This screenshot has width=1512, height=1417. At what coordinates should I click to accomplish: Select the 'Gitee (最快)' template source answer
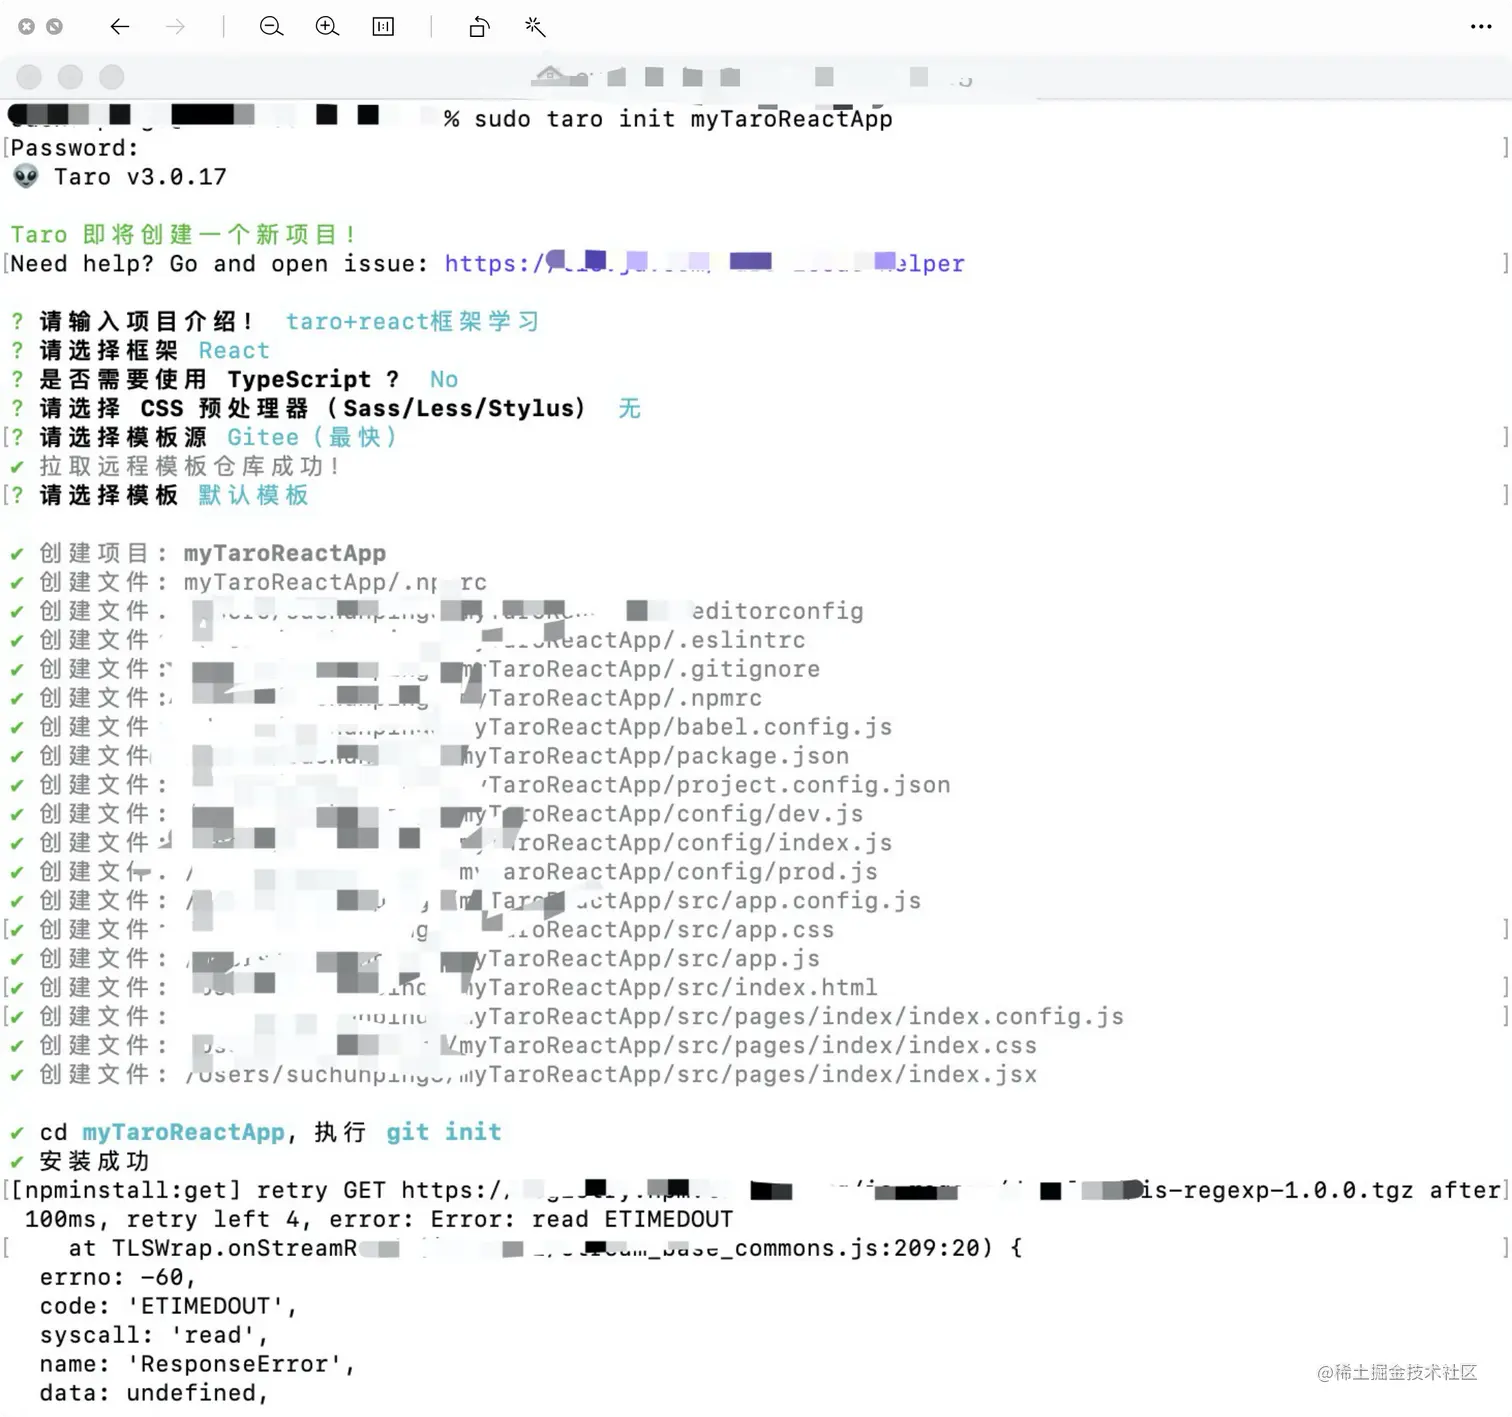pos(312,438)
